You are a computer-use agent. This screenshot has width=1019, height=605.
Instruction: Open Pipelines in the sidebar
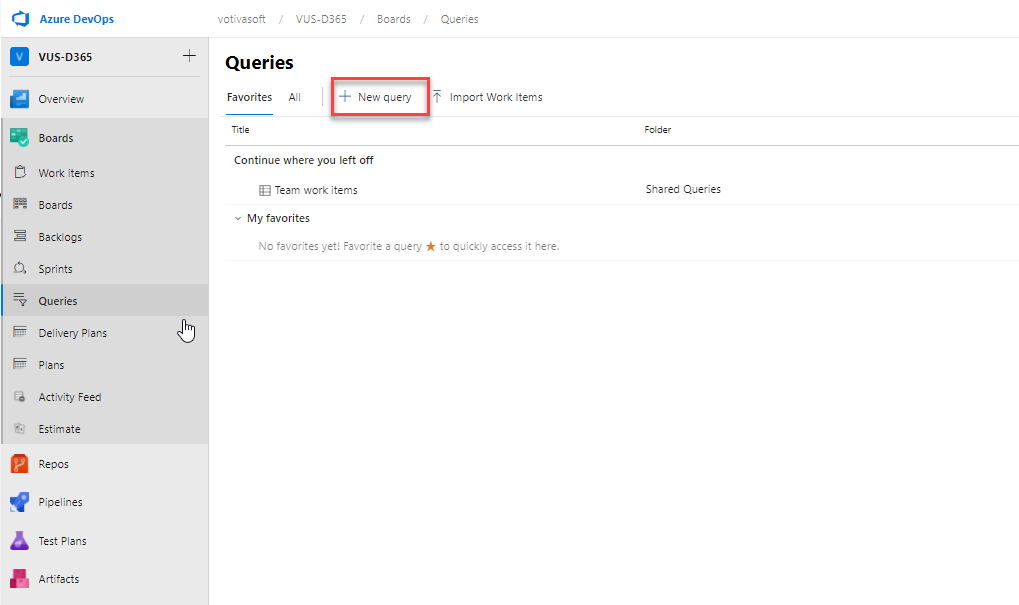point(60,502)
